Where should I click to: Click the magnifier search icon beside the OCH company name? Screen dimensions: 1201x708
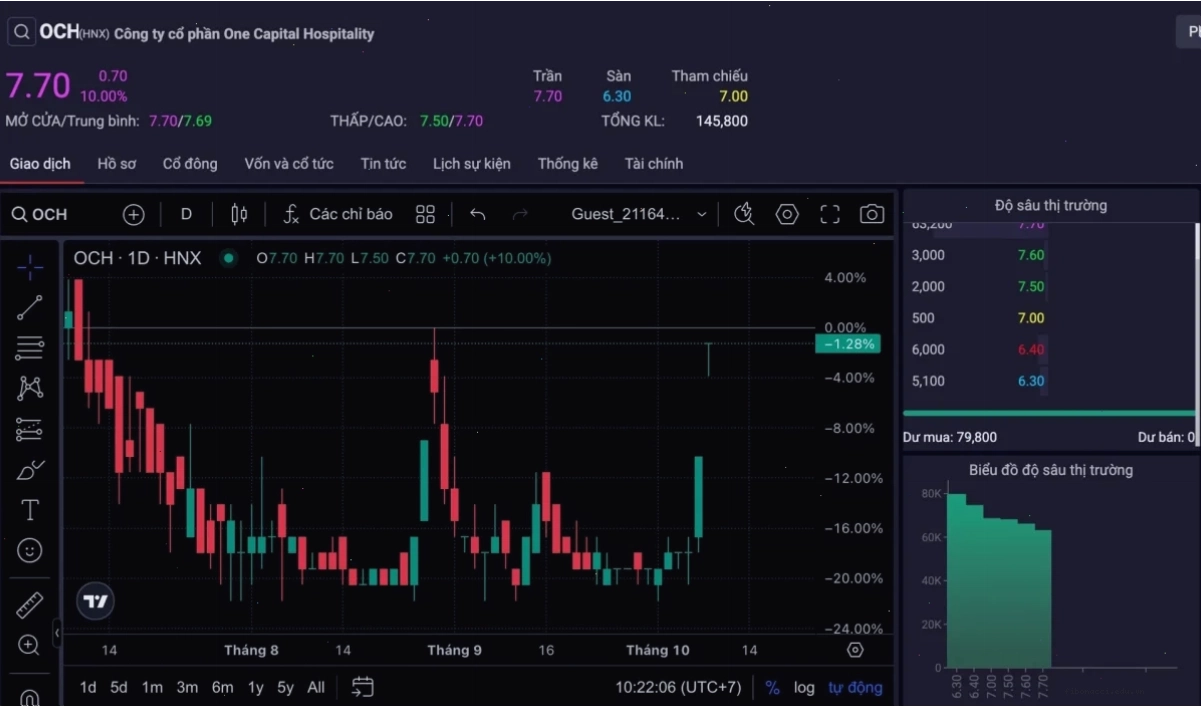click(21, 32)
